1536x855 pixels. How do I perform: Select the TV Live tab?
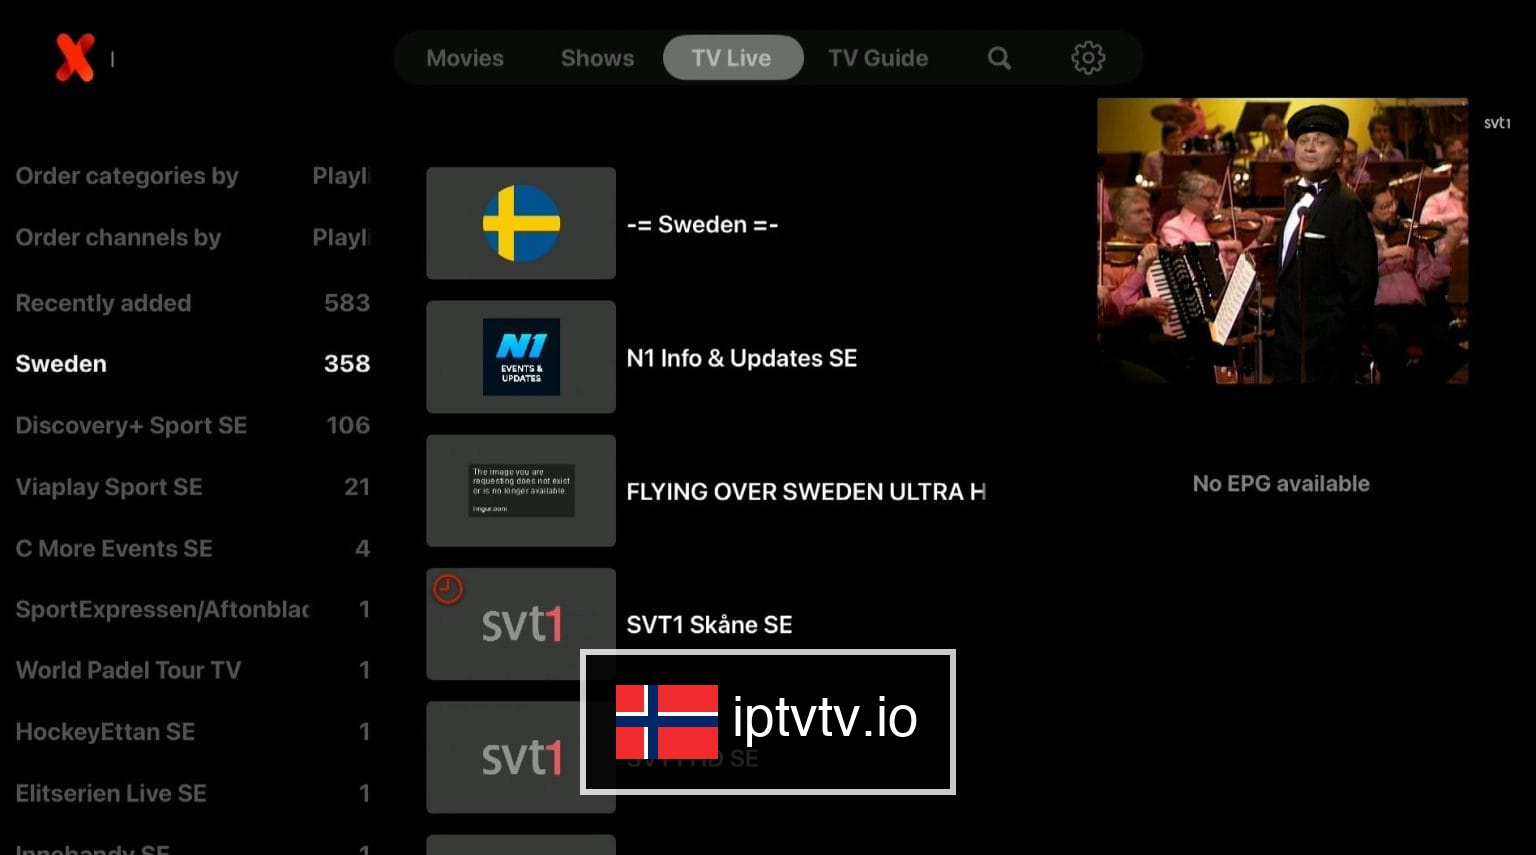coord(732,58)
